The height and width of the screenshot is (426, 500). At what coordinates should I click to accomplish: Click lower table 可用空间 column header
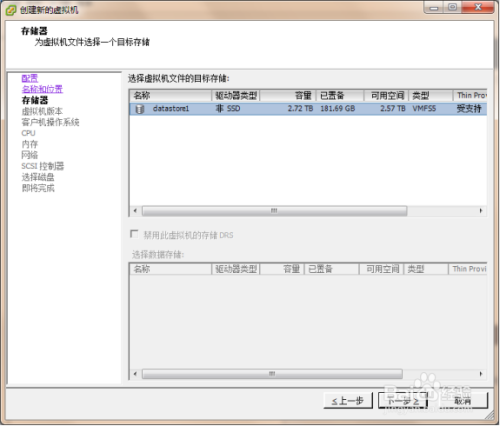pos(381,269)
